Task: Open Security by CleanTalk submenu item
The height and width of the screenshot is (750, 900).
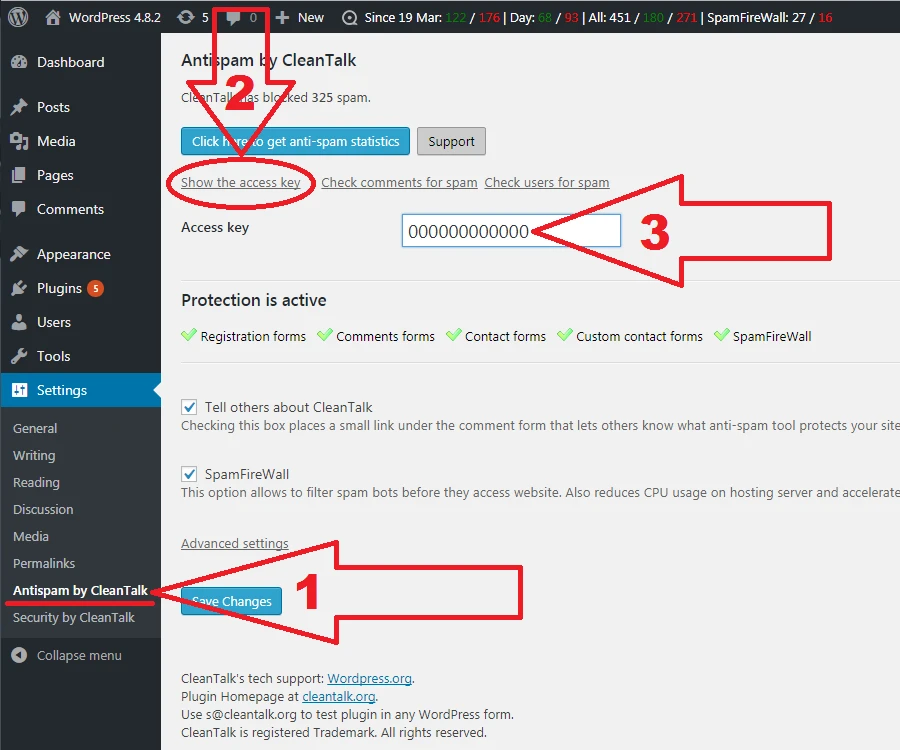Action: point(74,617)
